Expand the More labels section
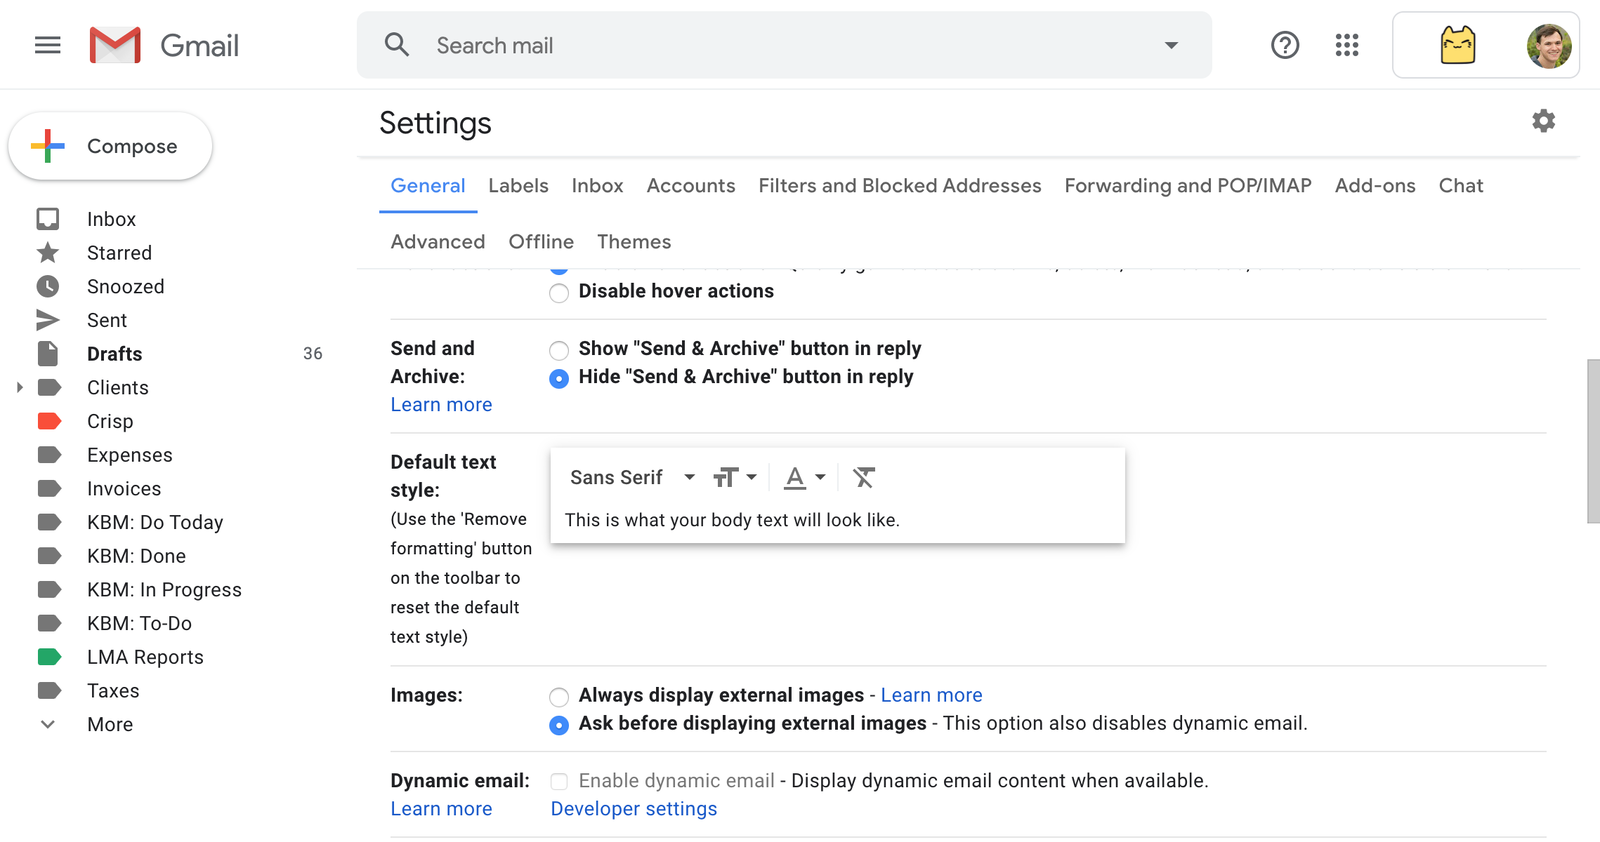This screenshot has width=1600, height=842. point(47,724)
